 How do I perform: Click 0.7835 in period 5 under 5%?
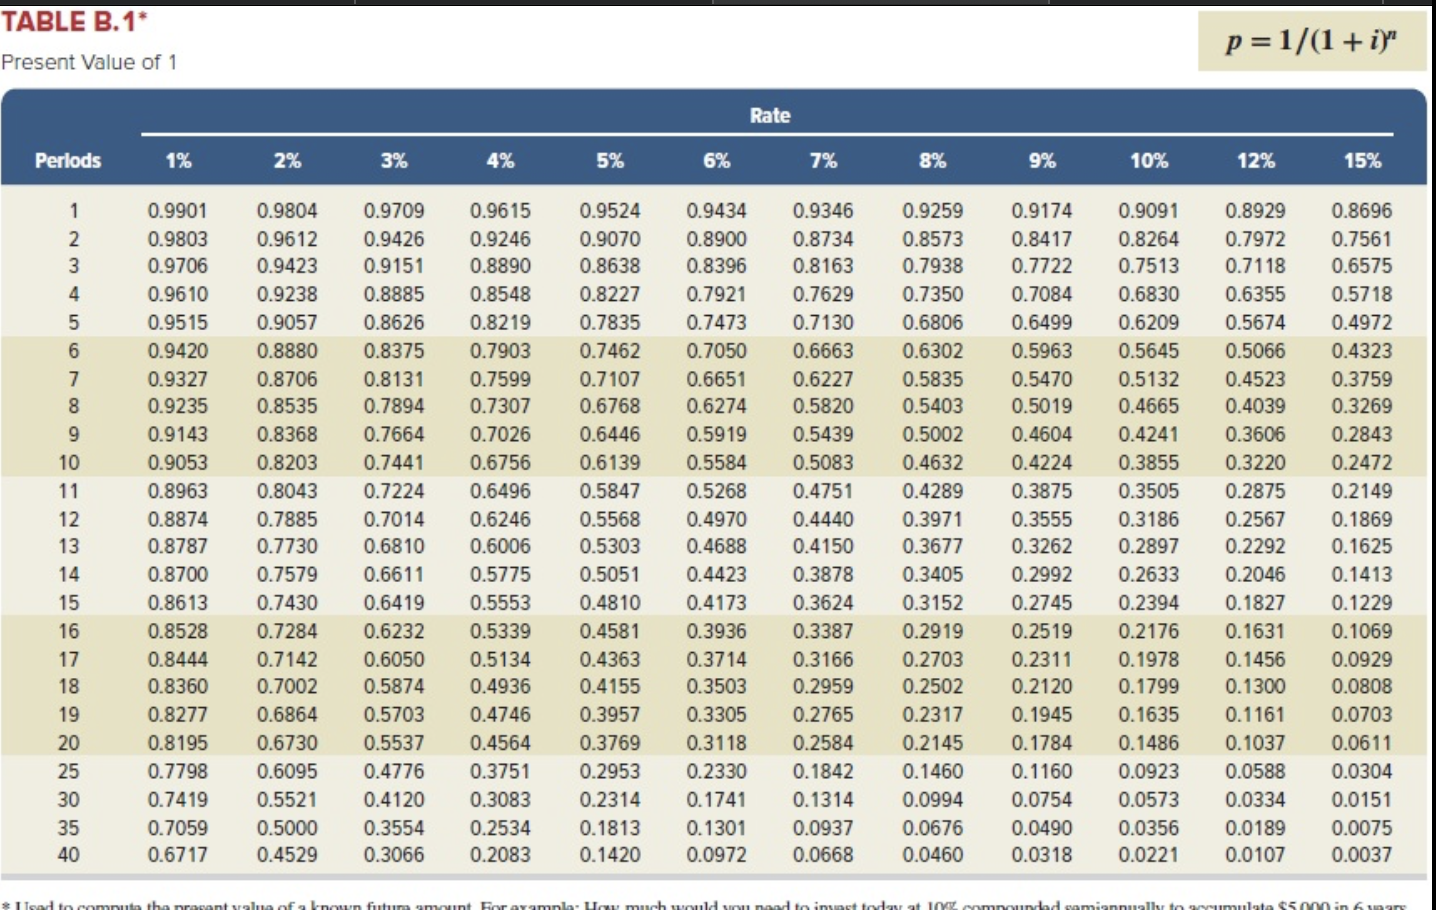(610, 322)
